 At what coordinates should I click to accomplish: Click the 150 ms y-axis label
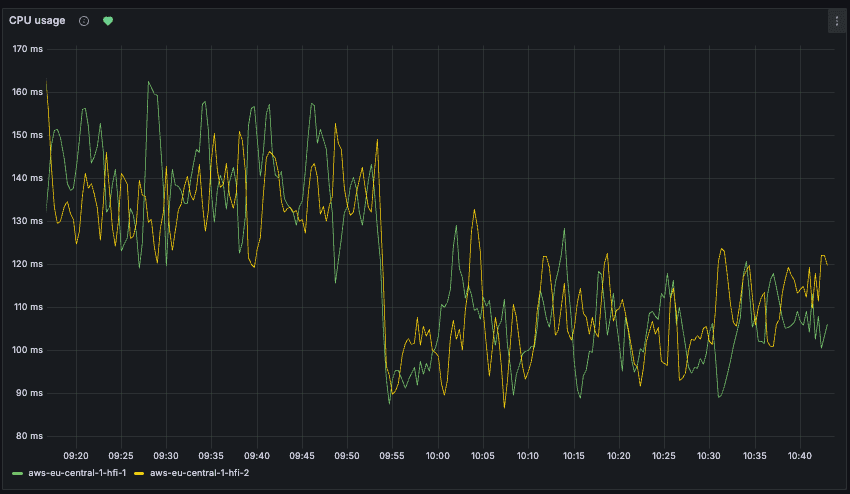[28, 135]
